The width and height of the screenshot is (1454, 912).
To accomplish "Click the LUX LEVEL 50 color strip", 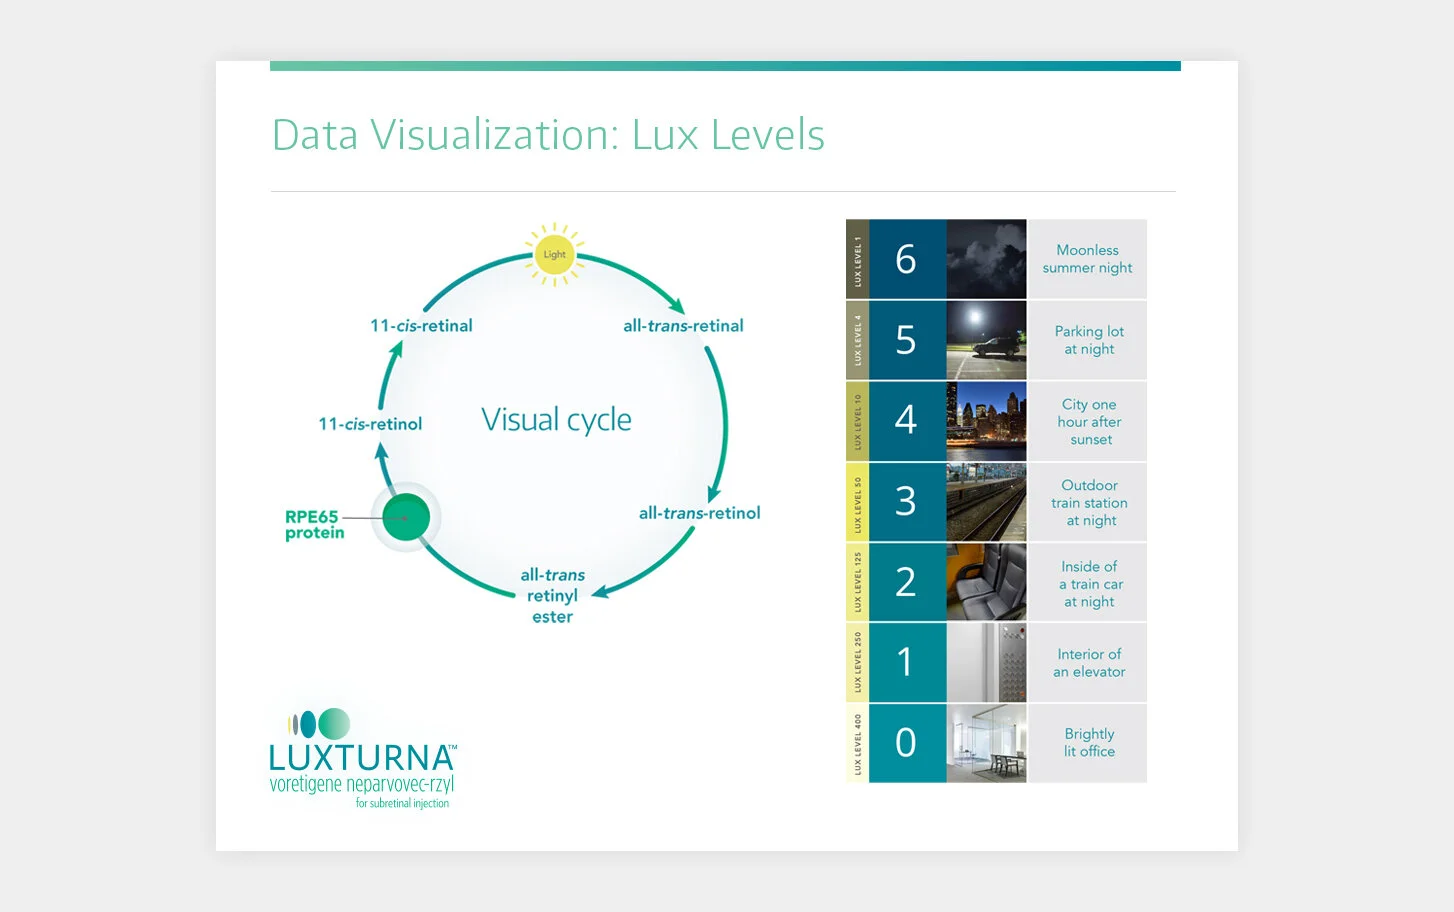I will (857, 501).
